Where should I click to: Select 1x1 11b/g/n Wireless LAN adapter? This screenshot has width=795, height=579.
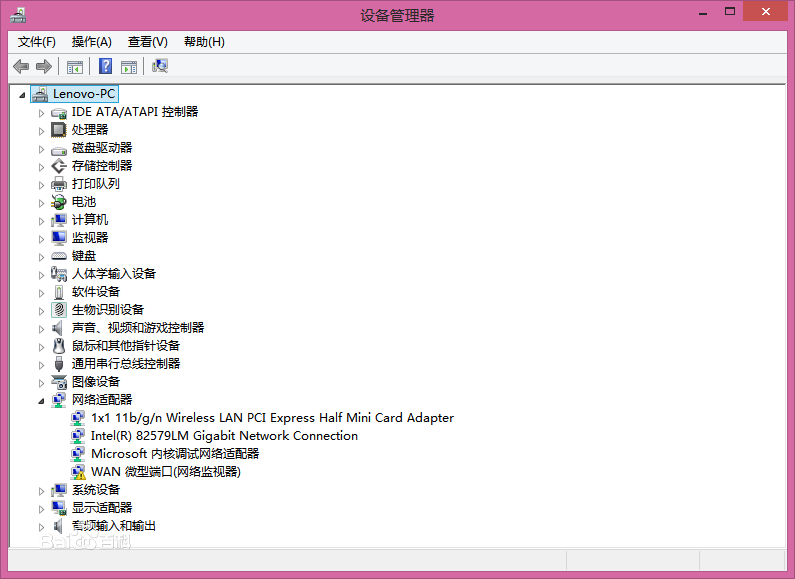pyautogui.click(x=272, y=418)
